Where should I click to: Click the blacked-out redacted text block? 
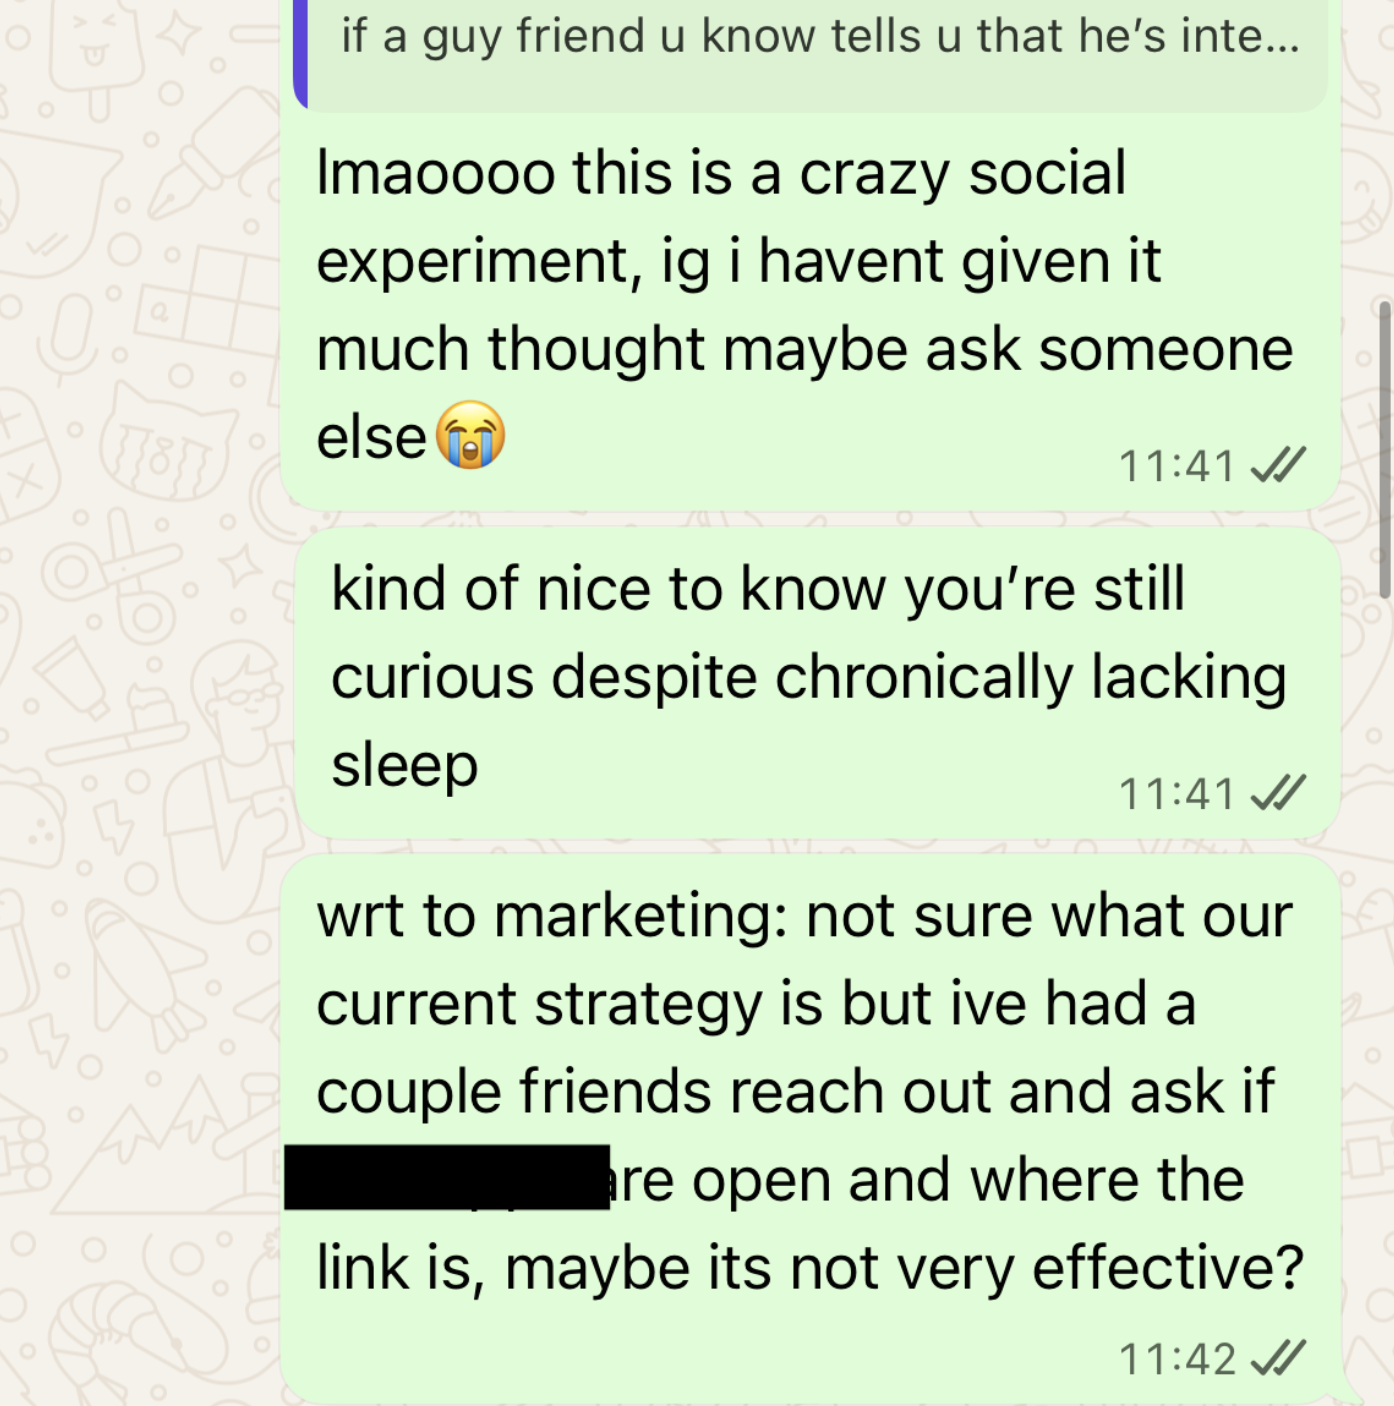[x=447, y=1178]
